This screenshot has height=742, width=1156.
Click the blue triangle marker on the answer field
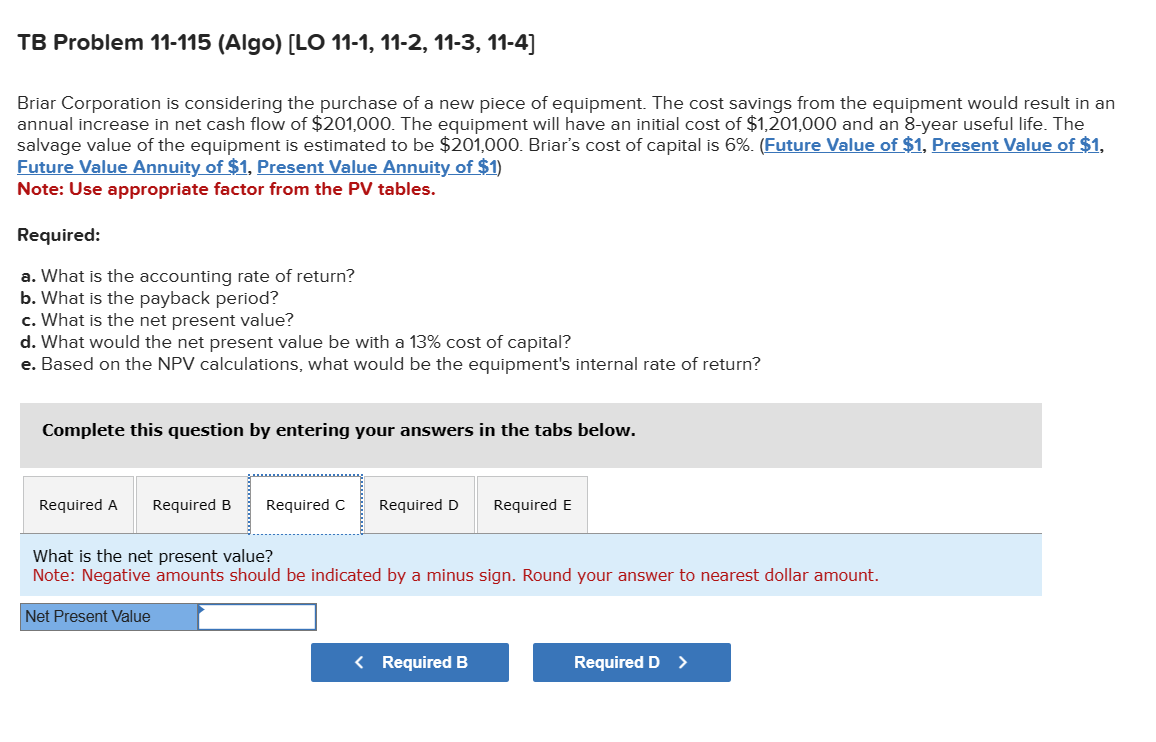coord(203,608)
